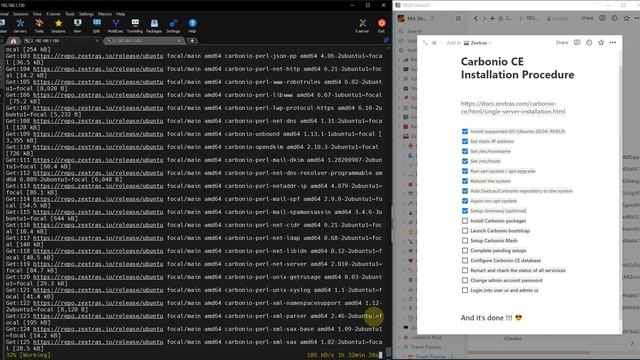Launch the MultiExec tool
The image size is (640, 360).
tap(116, 26)
